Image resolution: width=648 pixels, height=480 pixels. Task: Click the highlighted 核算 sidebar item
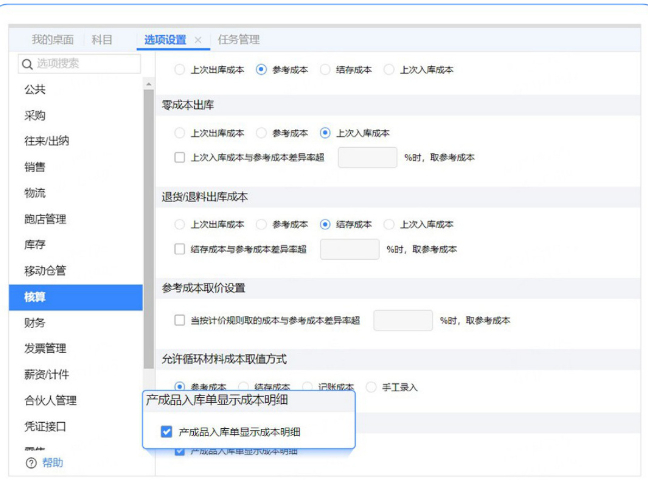76,297
